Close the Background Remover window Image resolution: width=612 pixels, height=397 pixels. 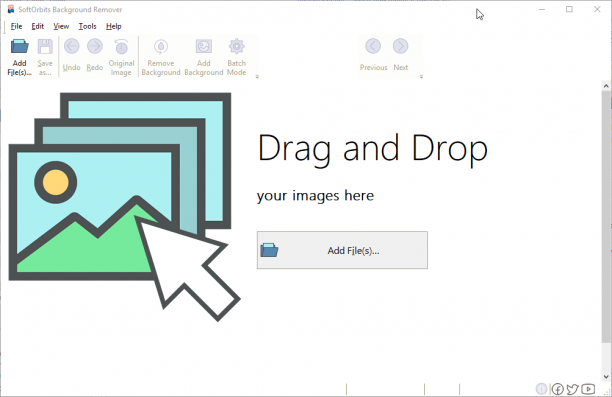597,9
